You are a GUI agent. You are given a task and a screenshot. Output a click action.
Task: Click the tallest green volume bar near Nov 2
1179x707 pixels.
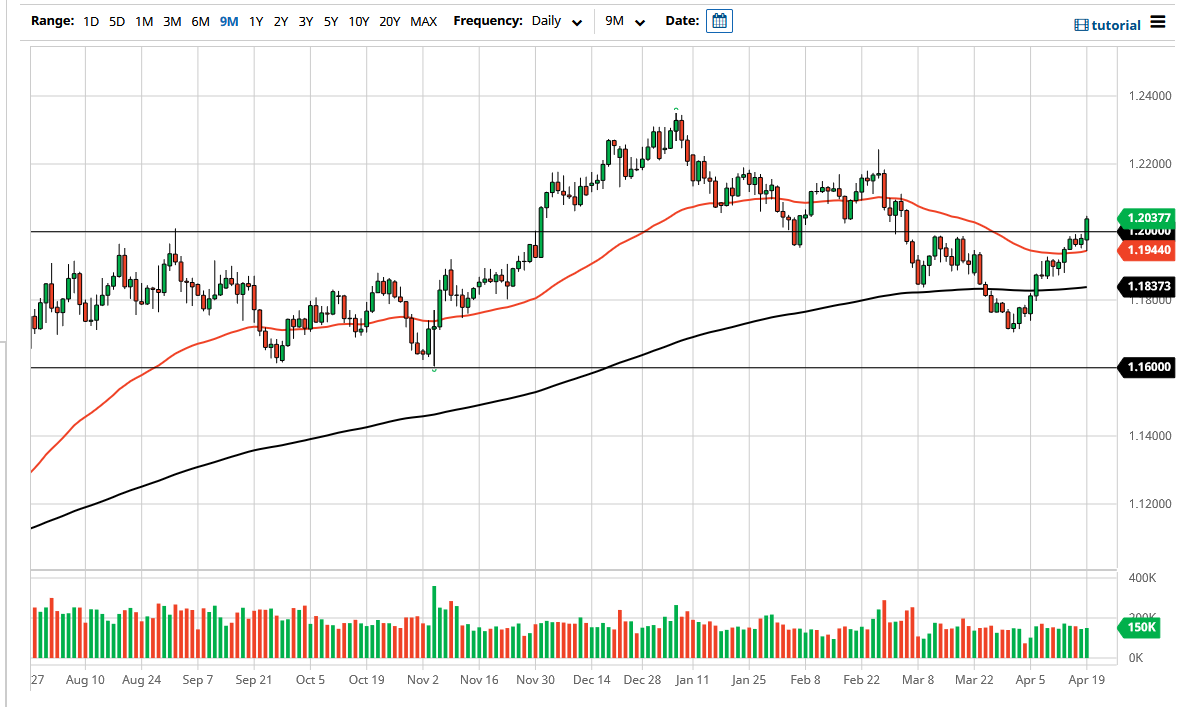coord(434,622)
